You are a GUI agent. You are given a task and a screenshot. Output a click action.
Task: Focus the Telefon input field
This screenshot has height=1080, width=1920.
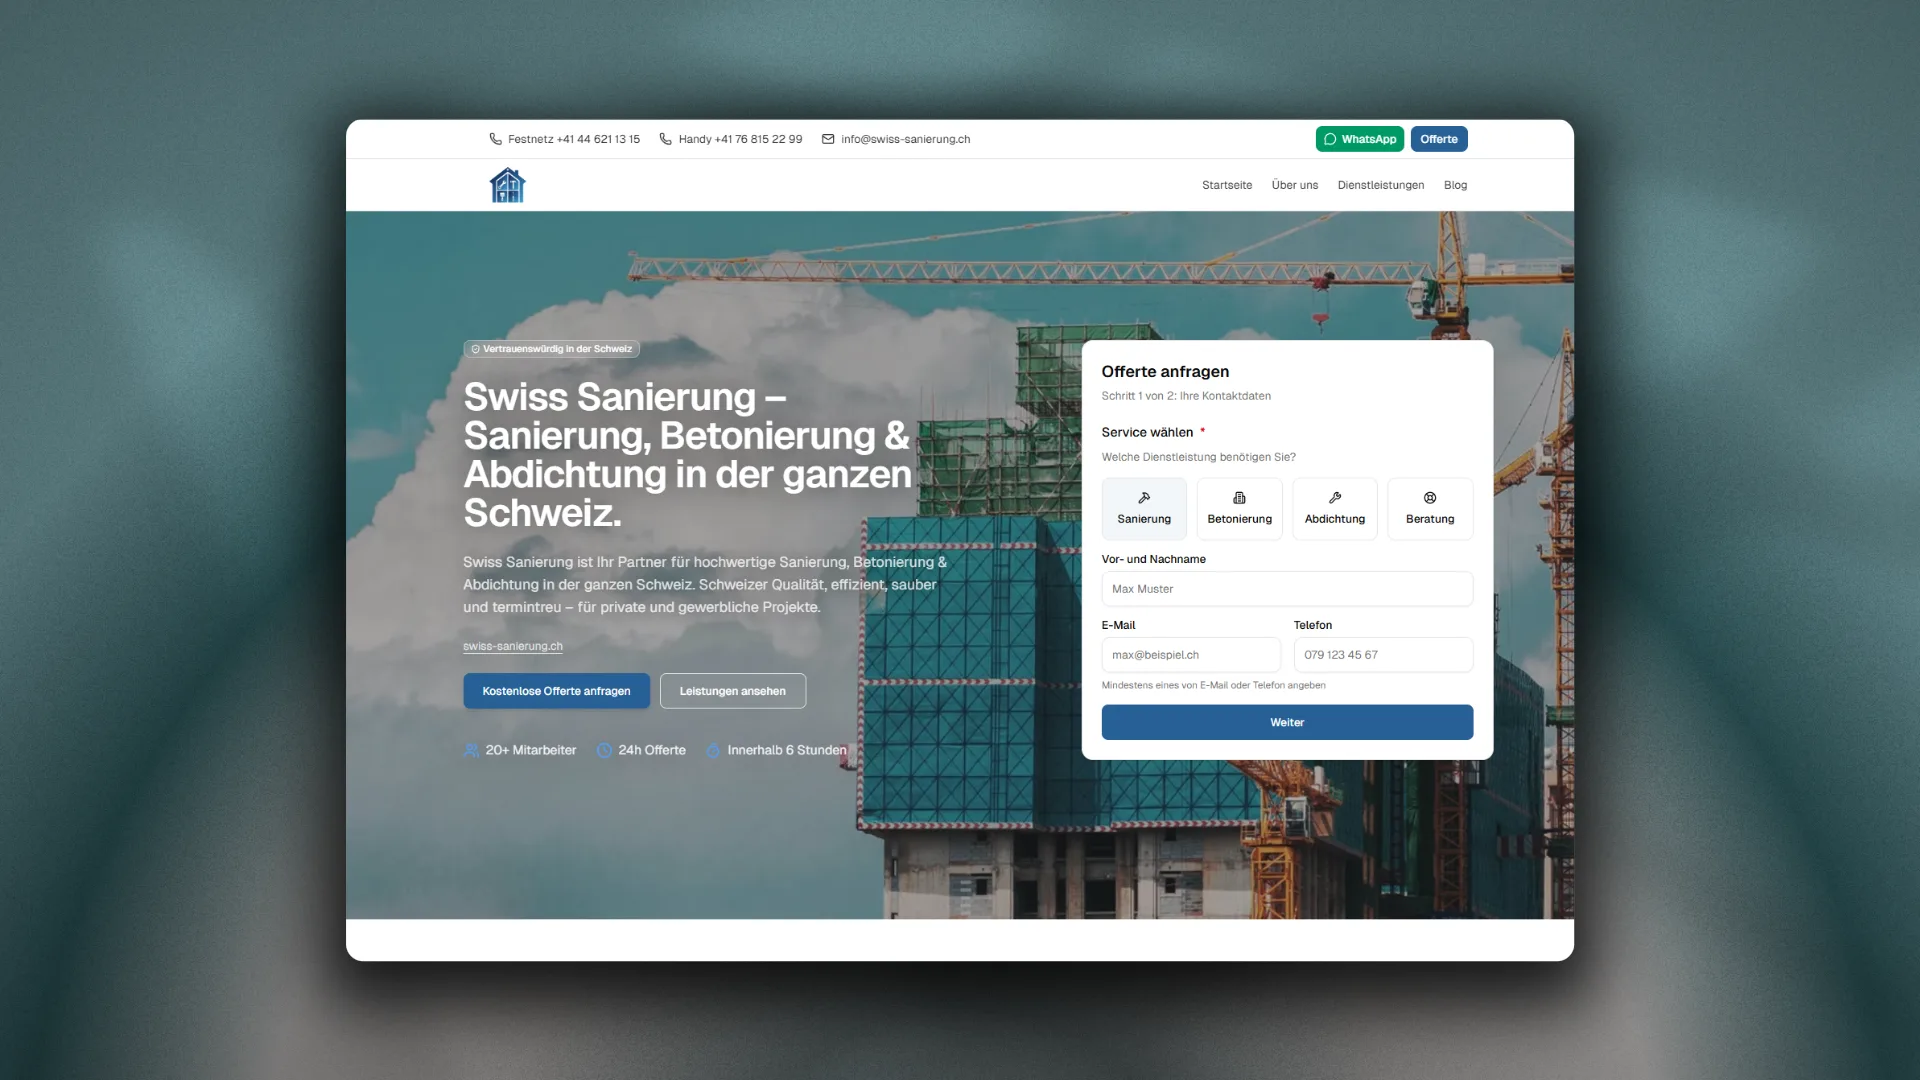tap(1383, 655)
